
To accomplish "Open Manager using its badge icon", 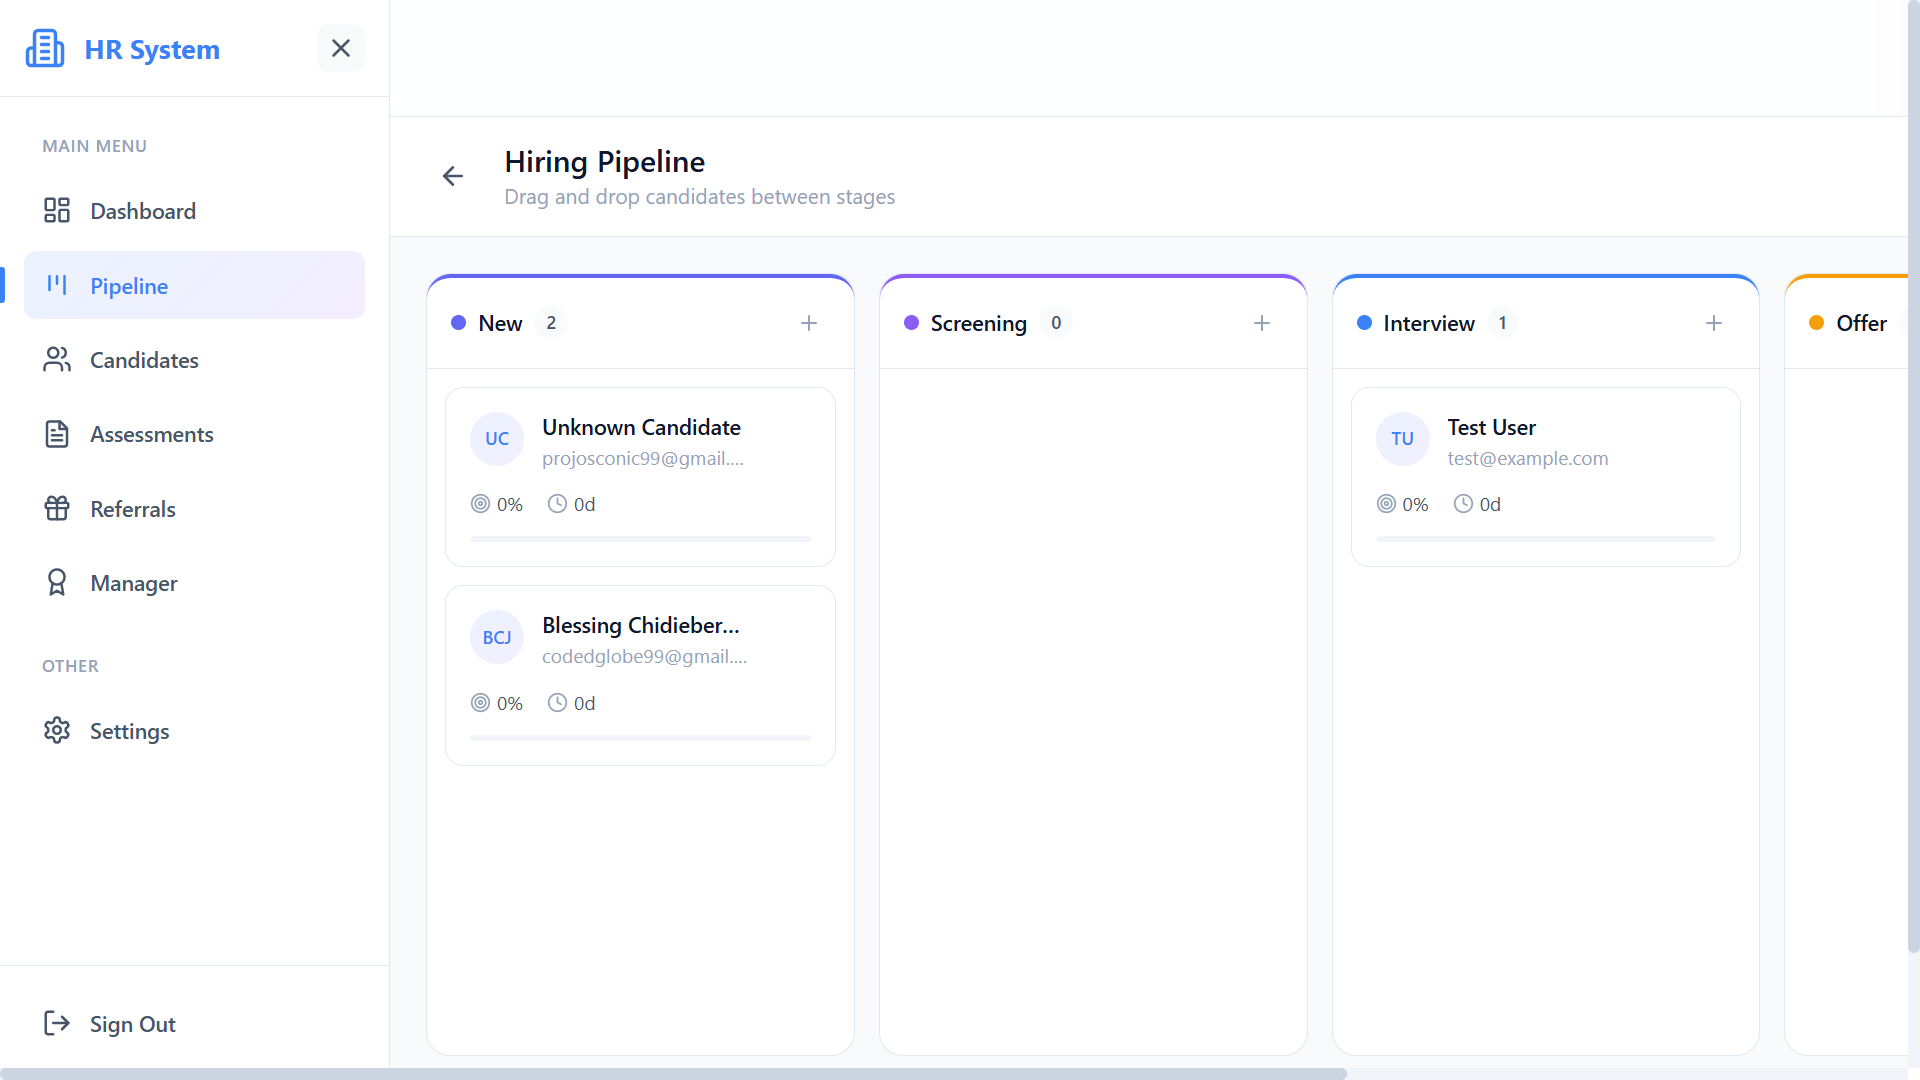I will [56, 582].
